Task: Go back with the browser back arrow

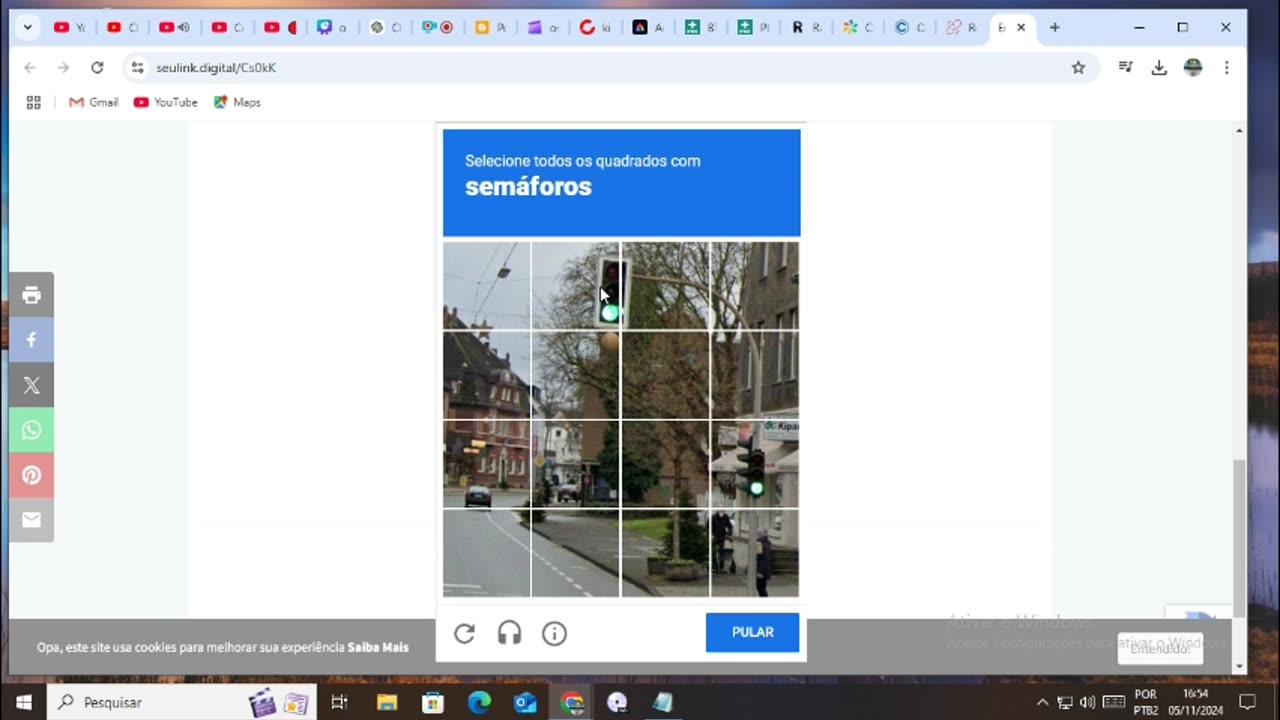Action: [30, 67]
